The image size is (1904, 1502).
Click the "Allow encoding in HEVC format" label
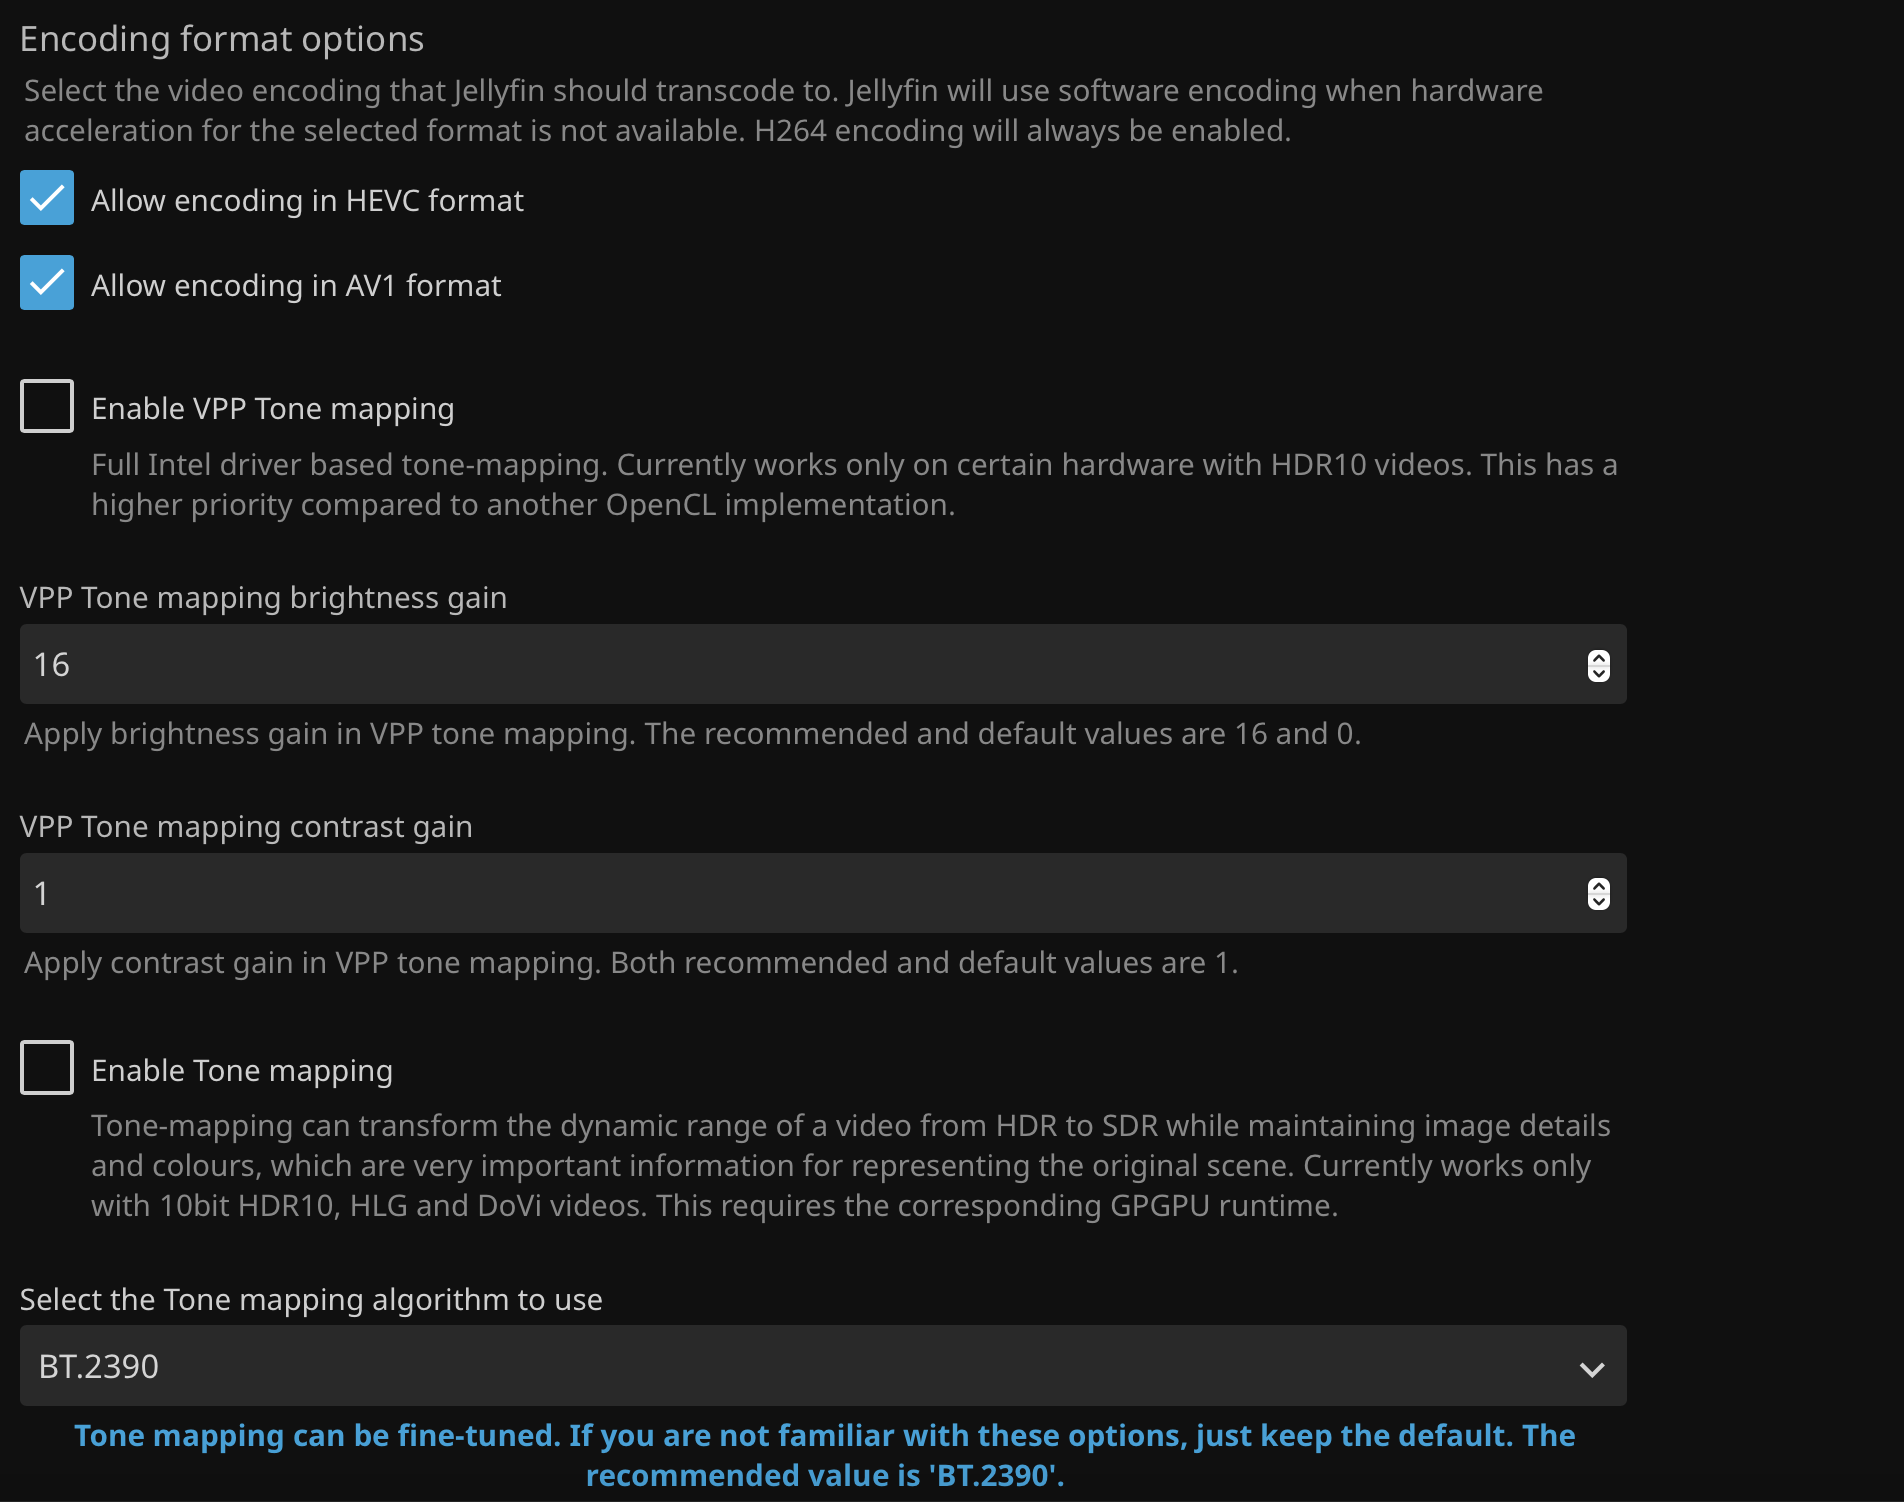point(307,201)
